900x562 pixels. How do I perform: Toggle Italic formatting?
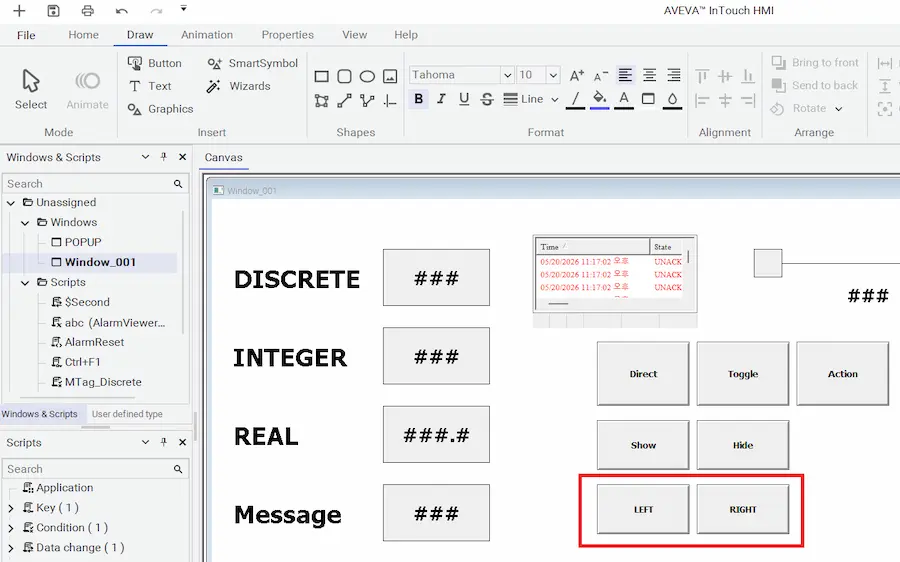point(441,99)
